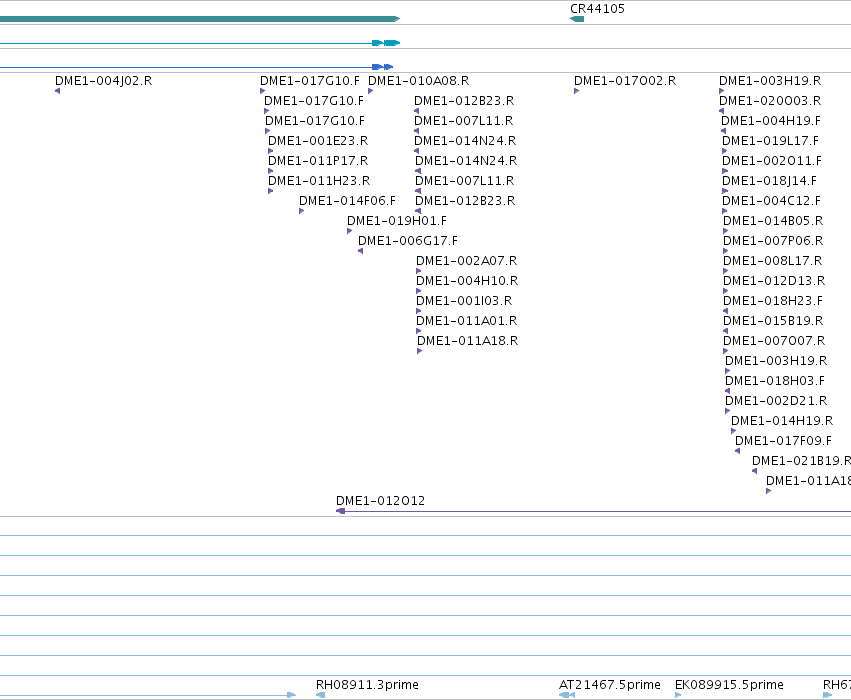Click the DME1-012O12 purple arrowhead
851x700 pixels.
(x=340, y=511)
